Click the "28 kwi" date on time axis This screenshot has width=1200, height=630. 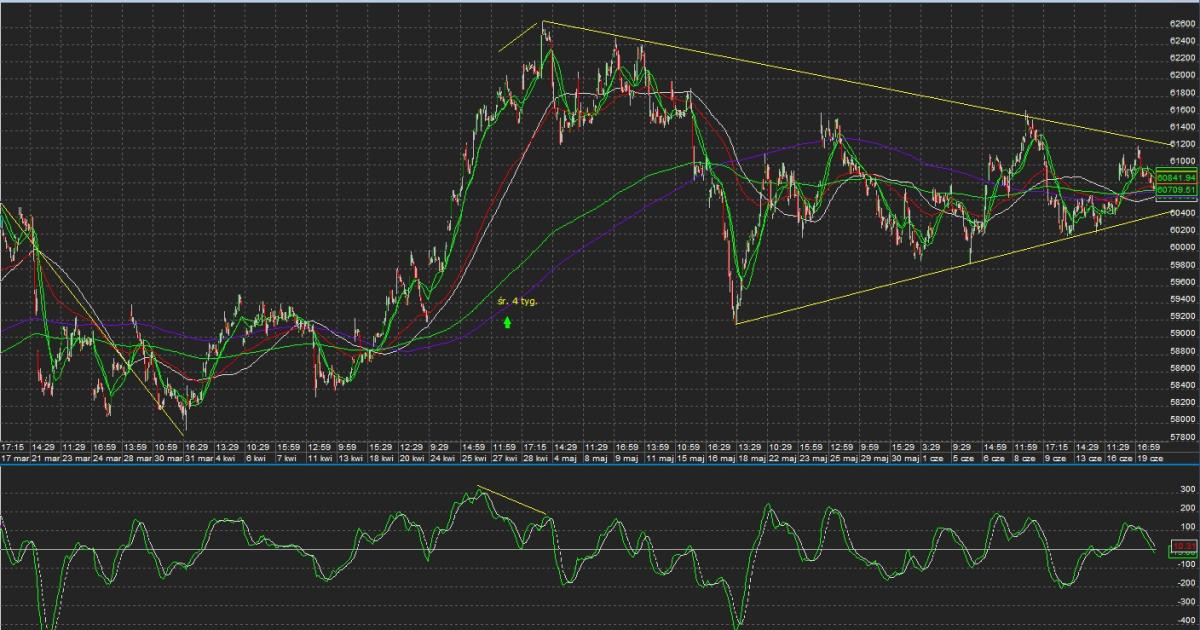(x=535, y=458)
